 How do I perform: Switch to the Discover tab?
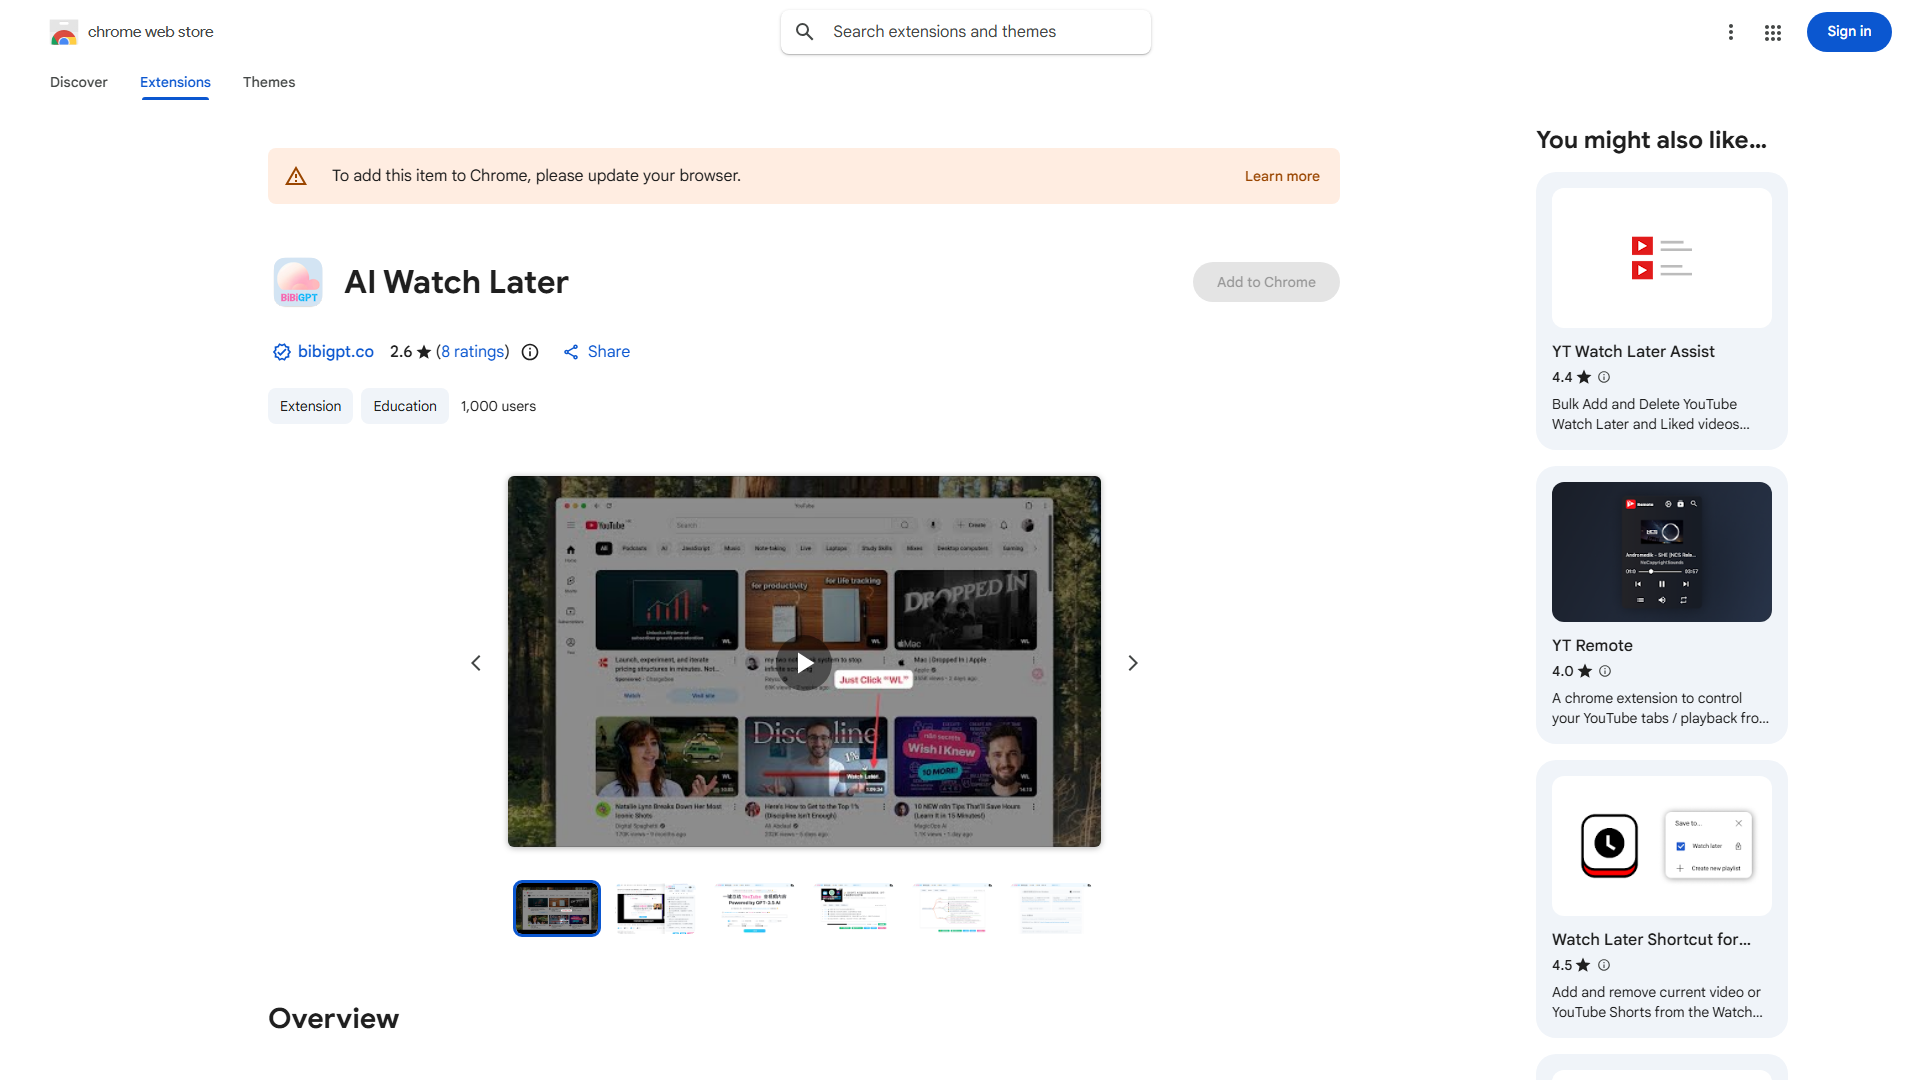78,82
